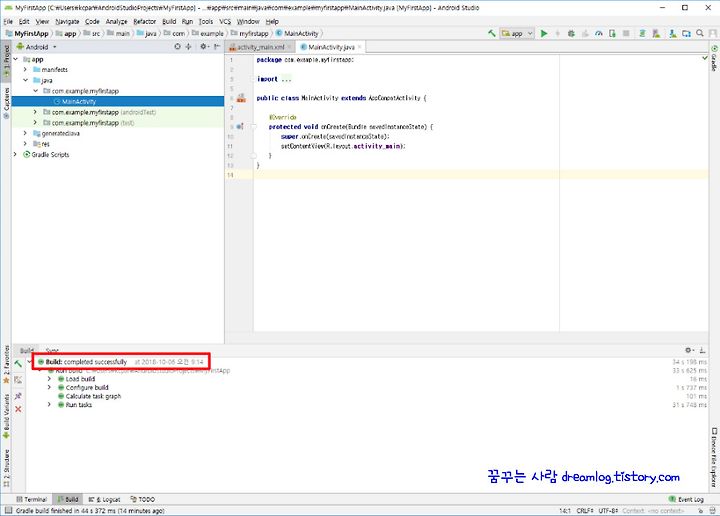This screenshot has height=516, width=720.
Task: Expand the Load build step
Action: (49, 379)
